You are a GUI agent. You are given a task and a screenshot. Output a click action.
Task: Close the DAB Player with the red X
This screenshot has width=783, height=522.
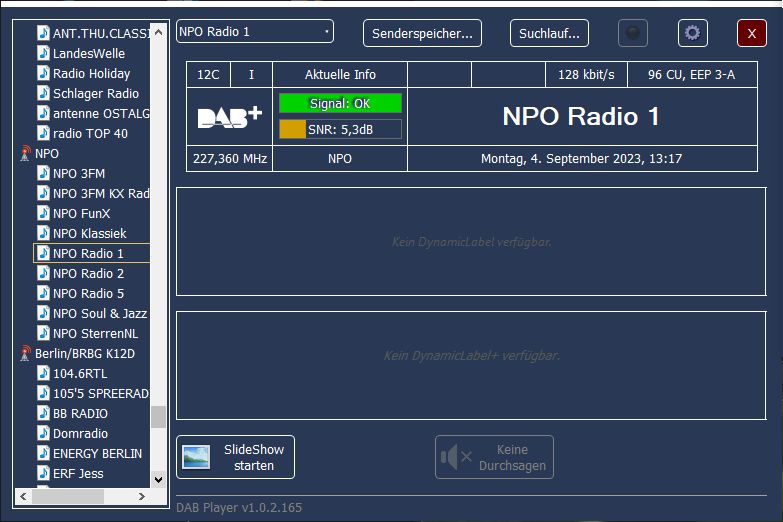click(752, 33)
